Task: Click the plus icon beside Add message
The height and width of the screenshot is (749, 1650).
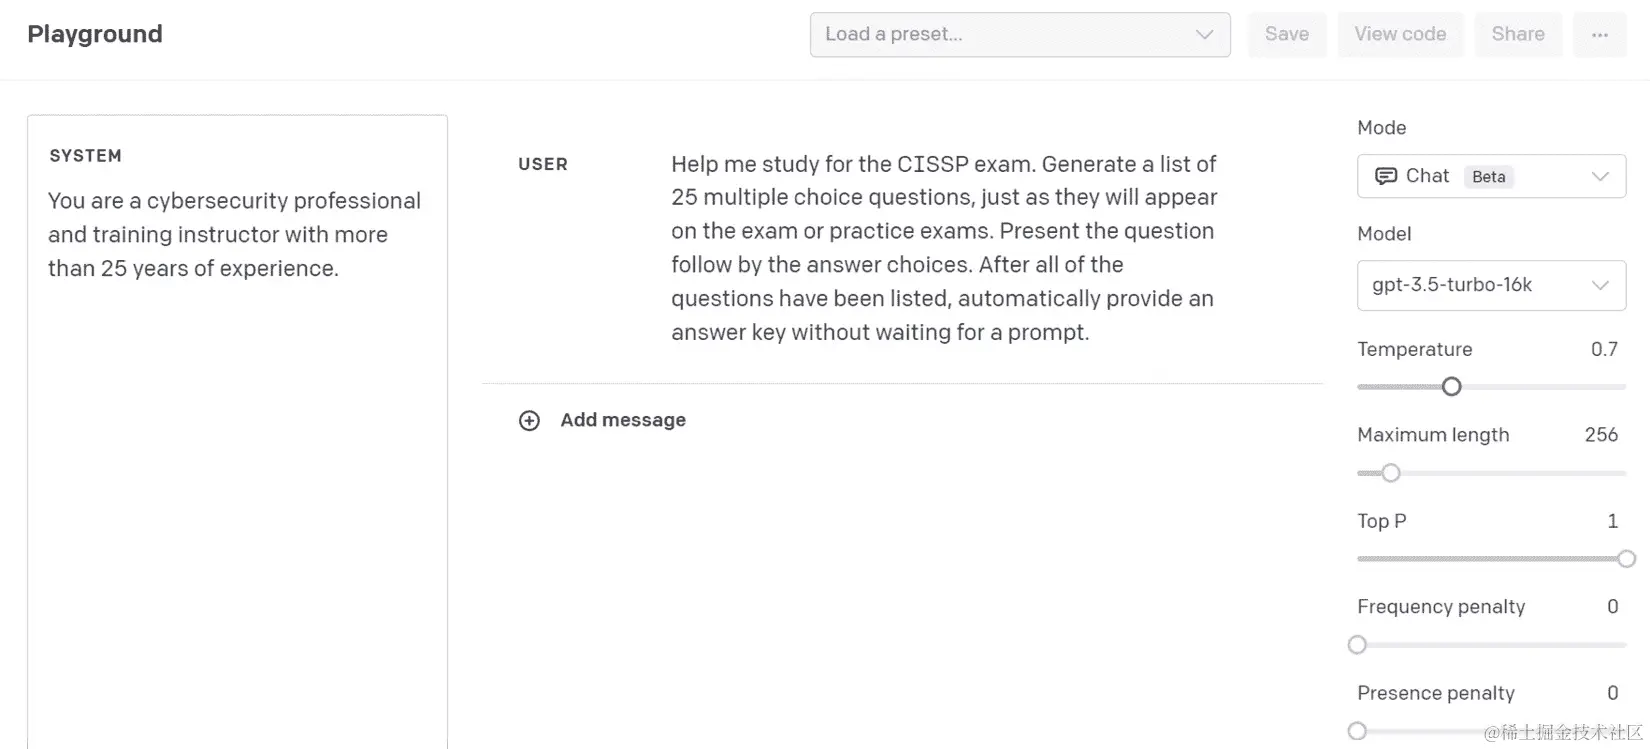Action: [529, 421]
